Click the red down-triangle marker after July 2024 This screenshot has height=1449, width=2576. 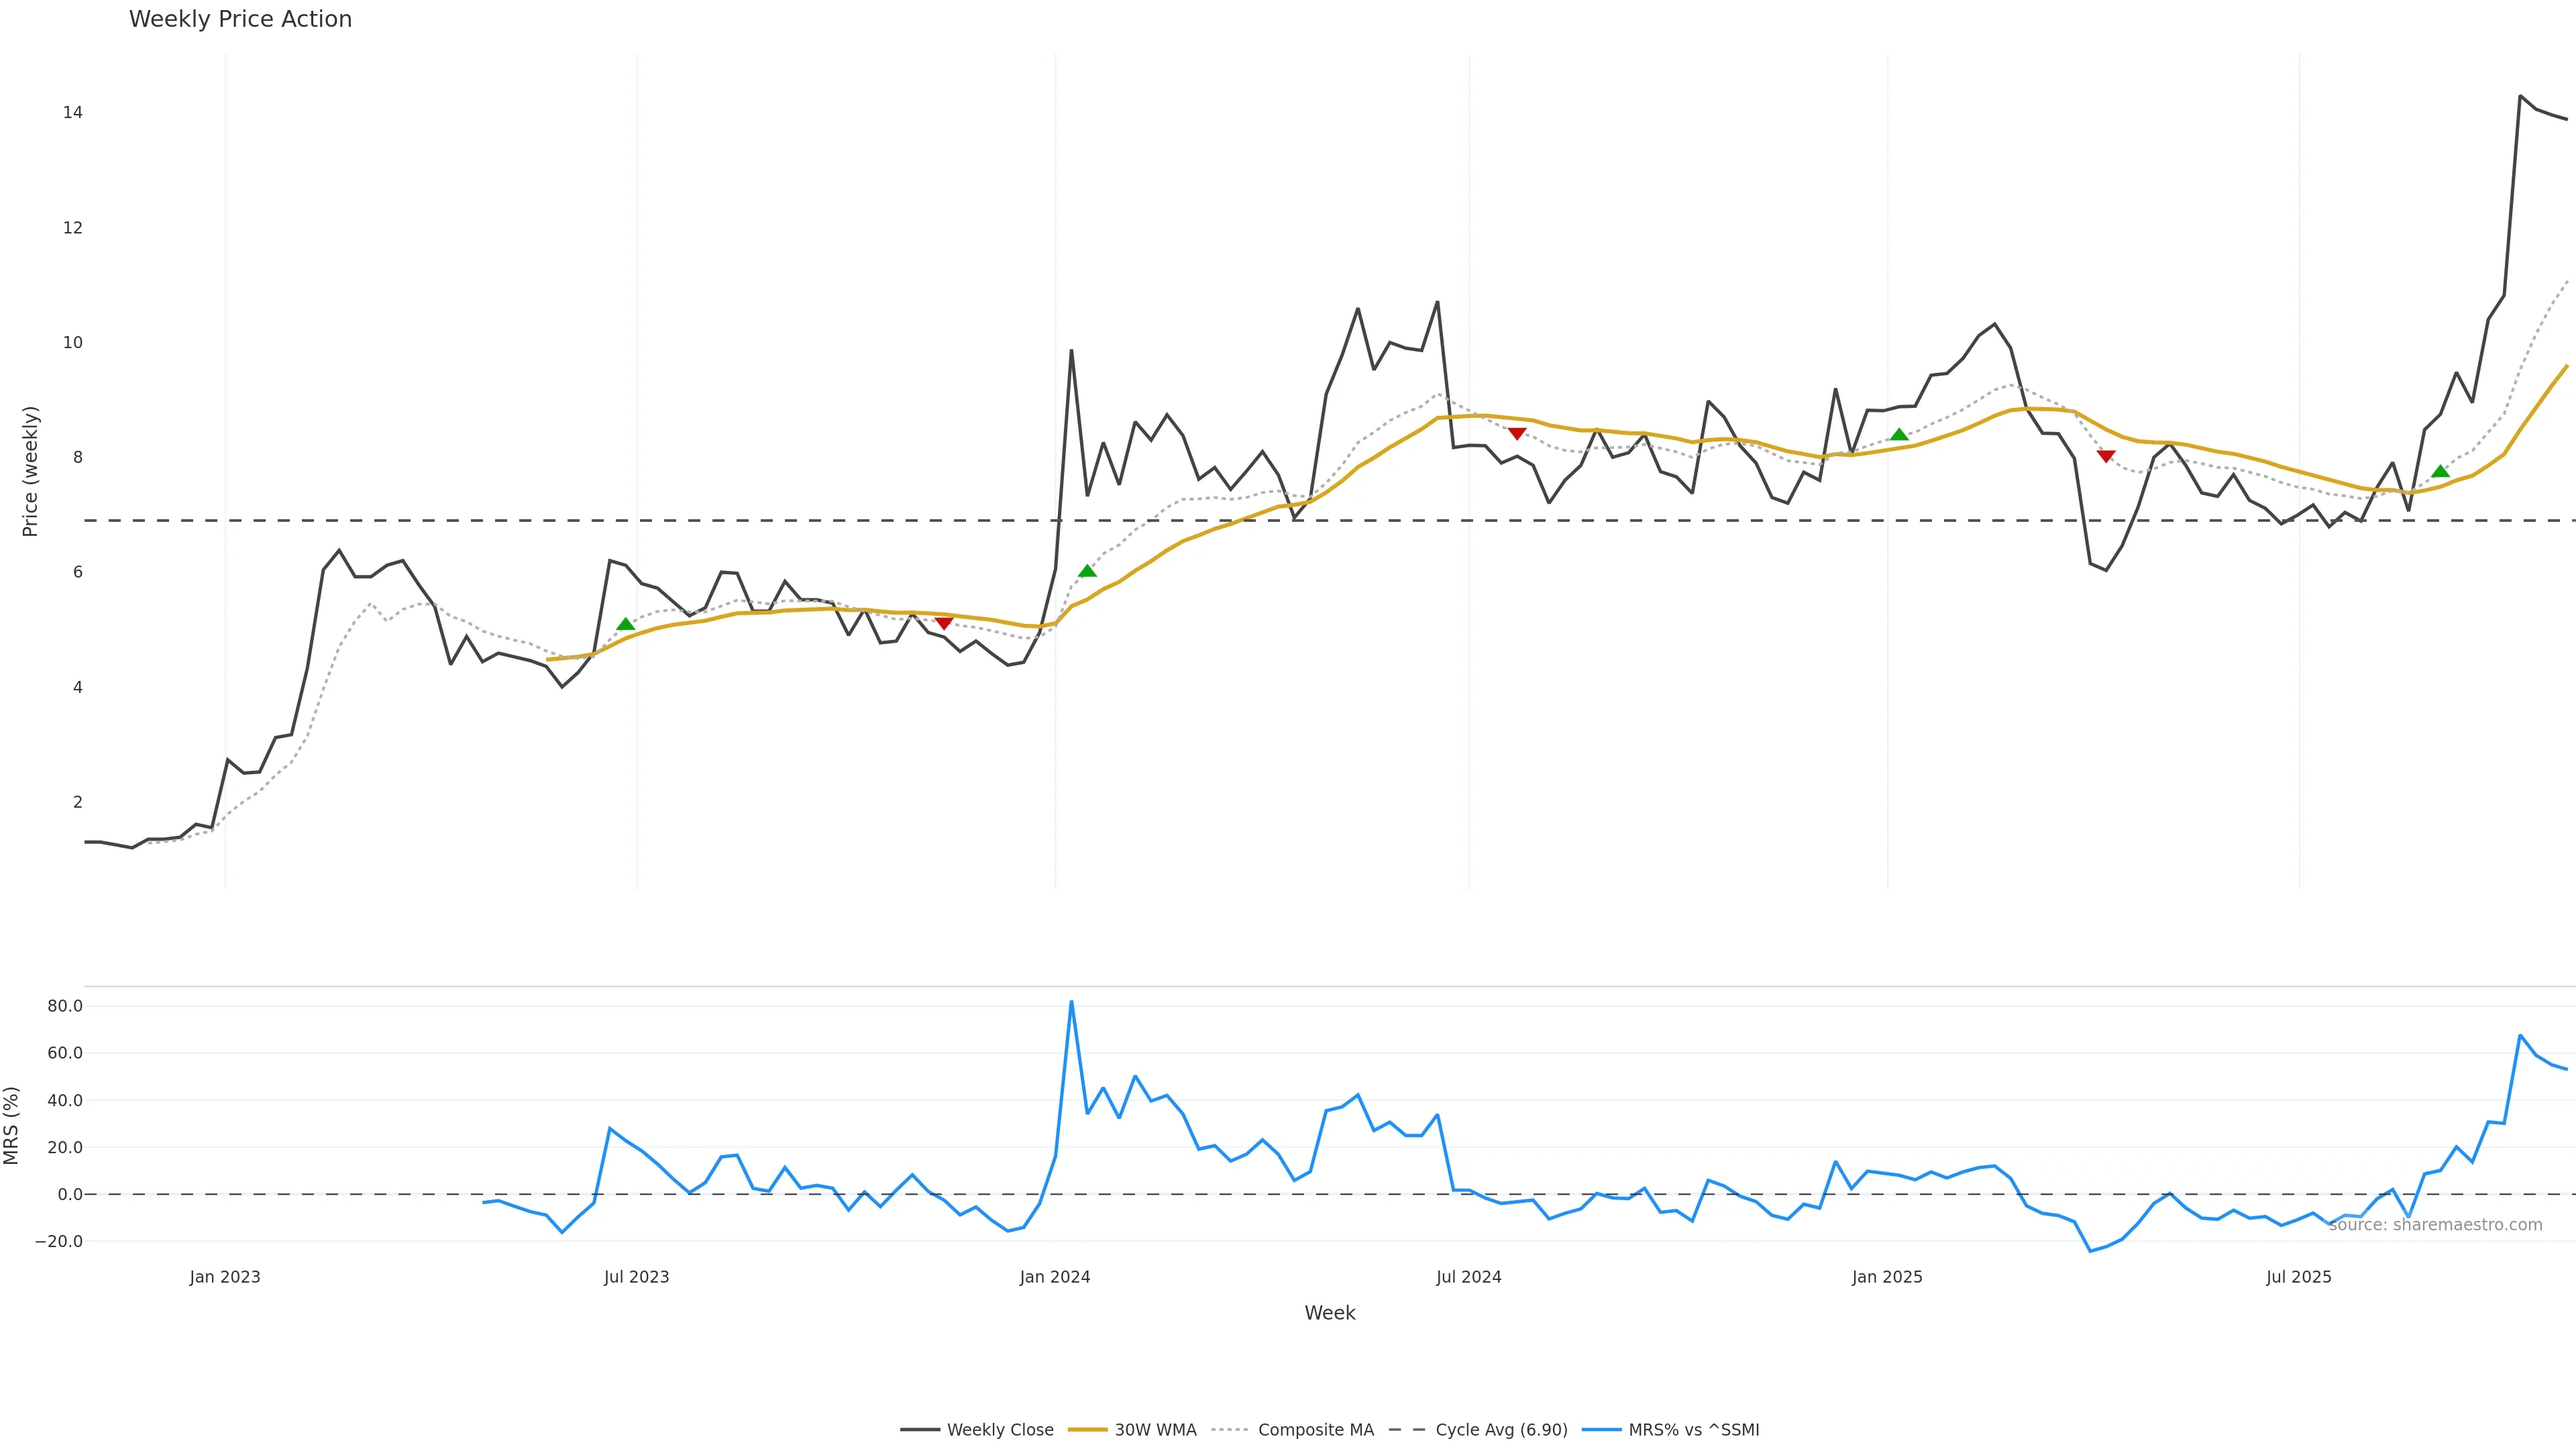1517,434
